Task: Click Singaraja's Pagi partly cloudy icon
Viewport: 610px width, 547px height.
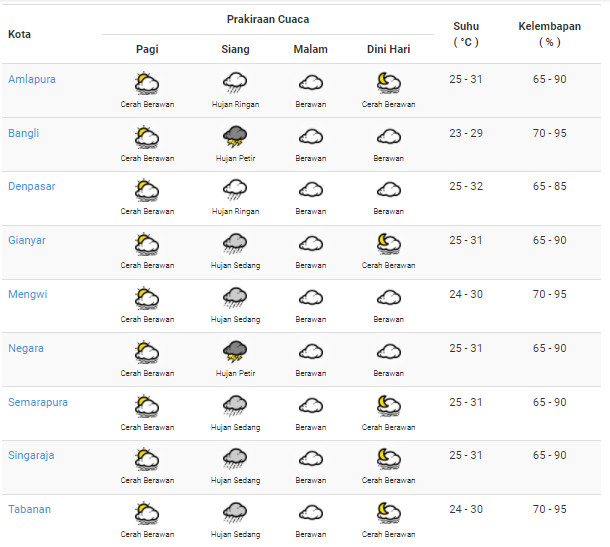Action: (147, 459)
